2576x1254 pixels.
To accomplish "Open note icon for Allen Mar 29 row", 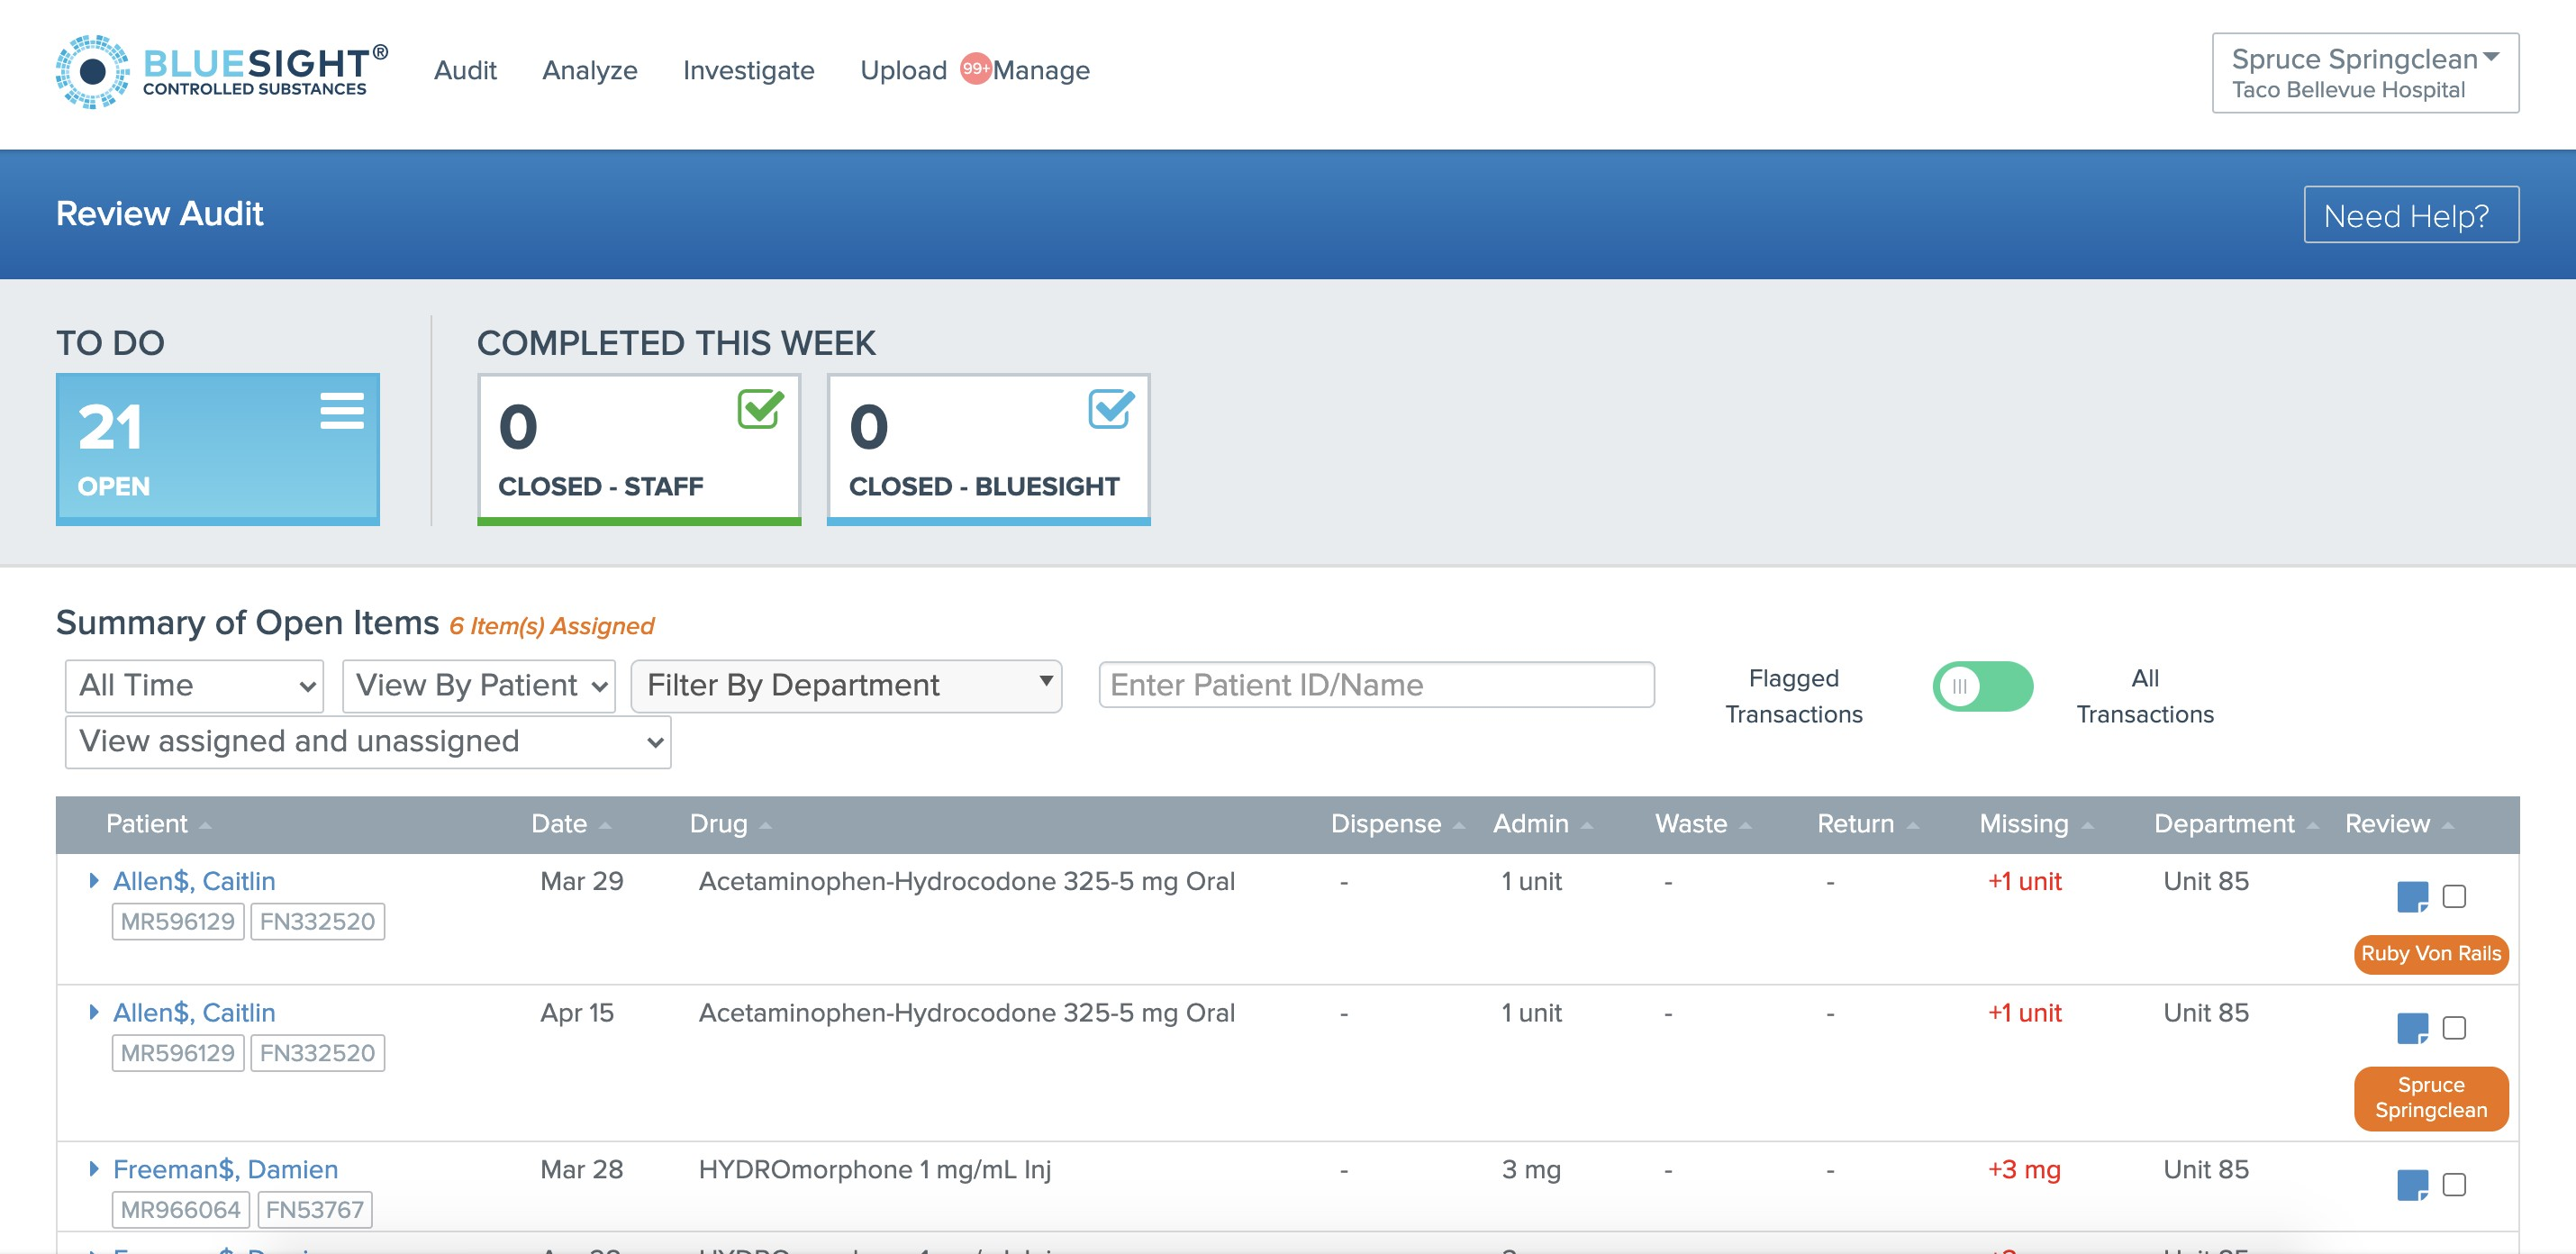I will point(2411,896).
